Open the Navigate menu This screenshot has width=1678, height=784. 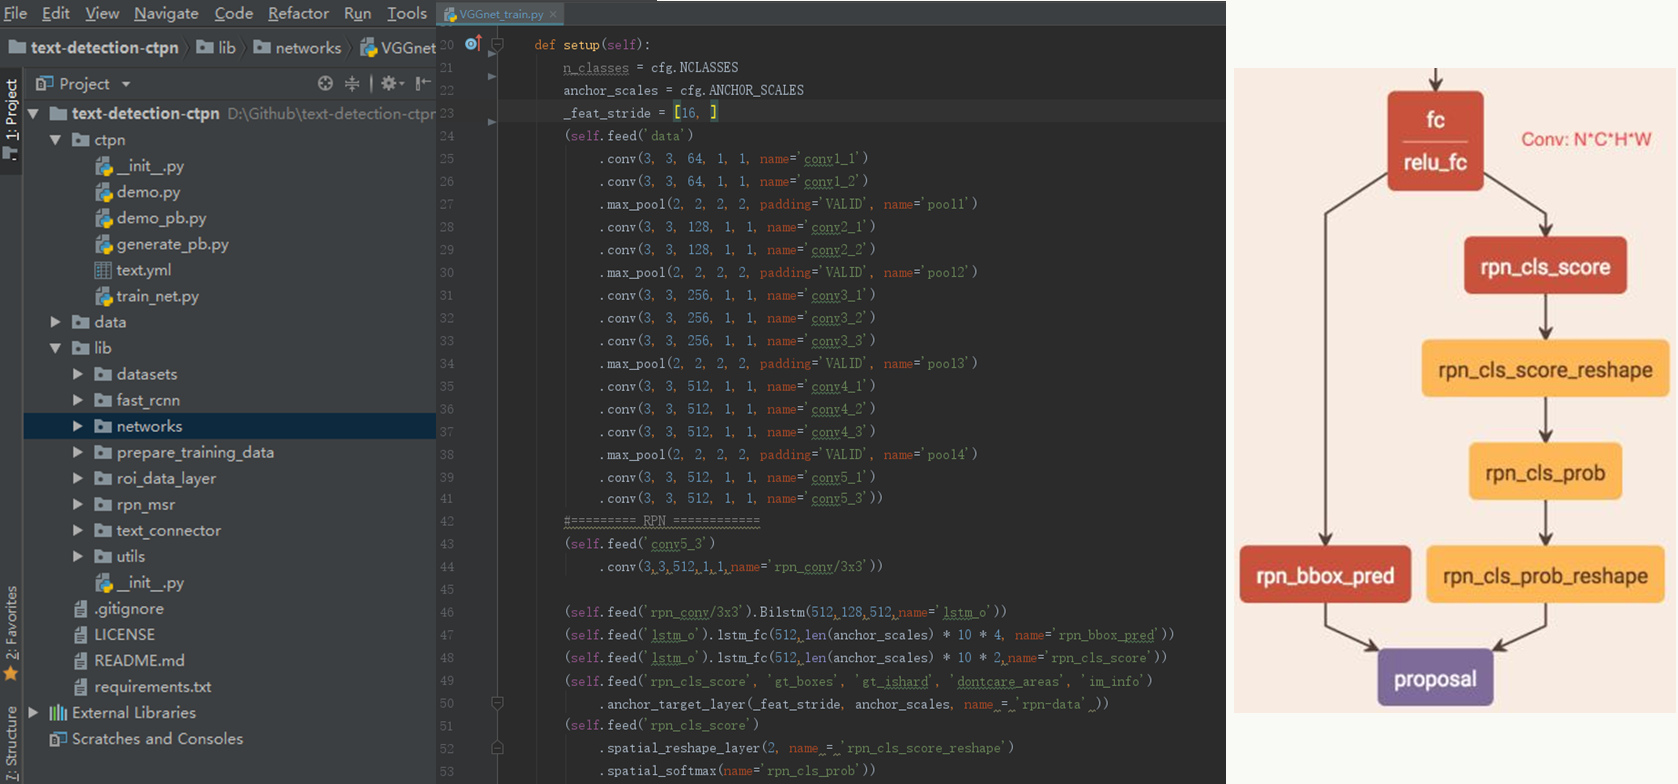click(x=166, y=13)
